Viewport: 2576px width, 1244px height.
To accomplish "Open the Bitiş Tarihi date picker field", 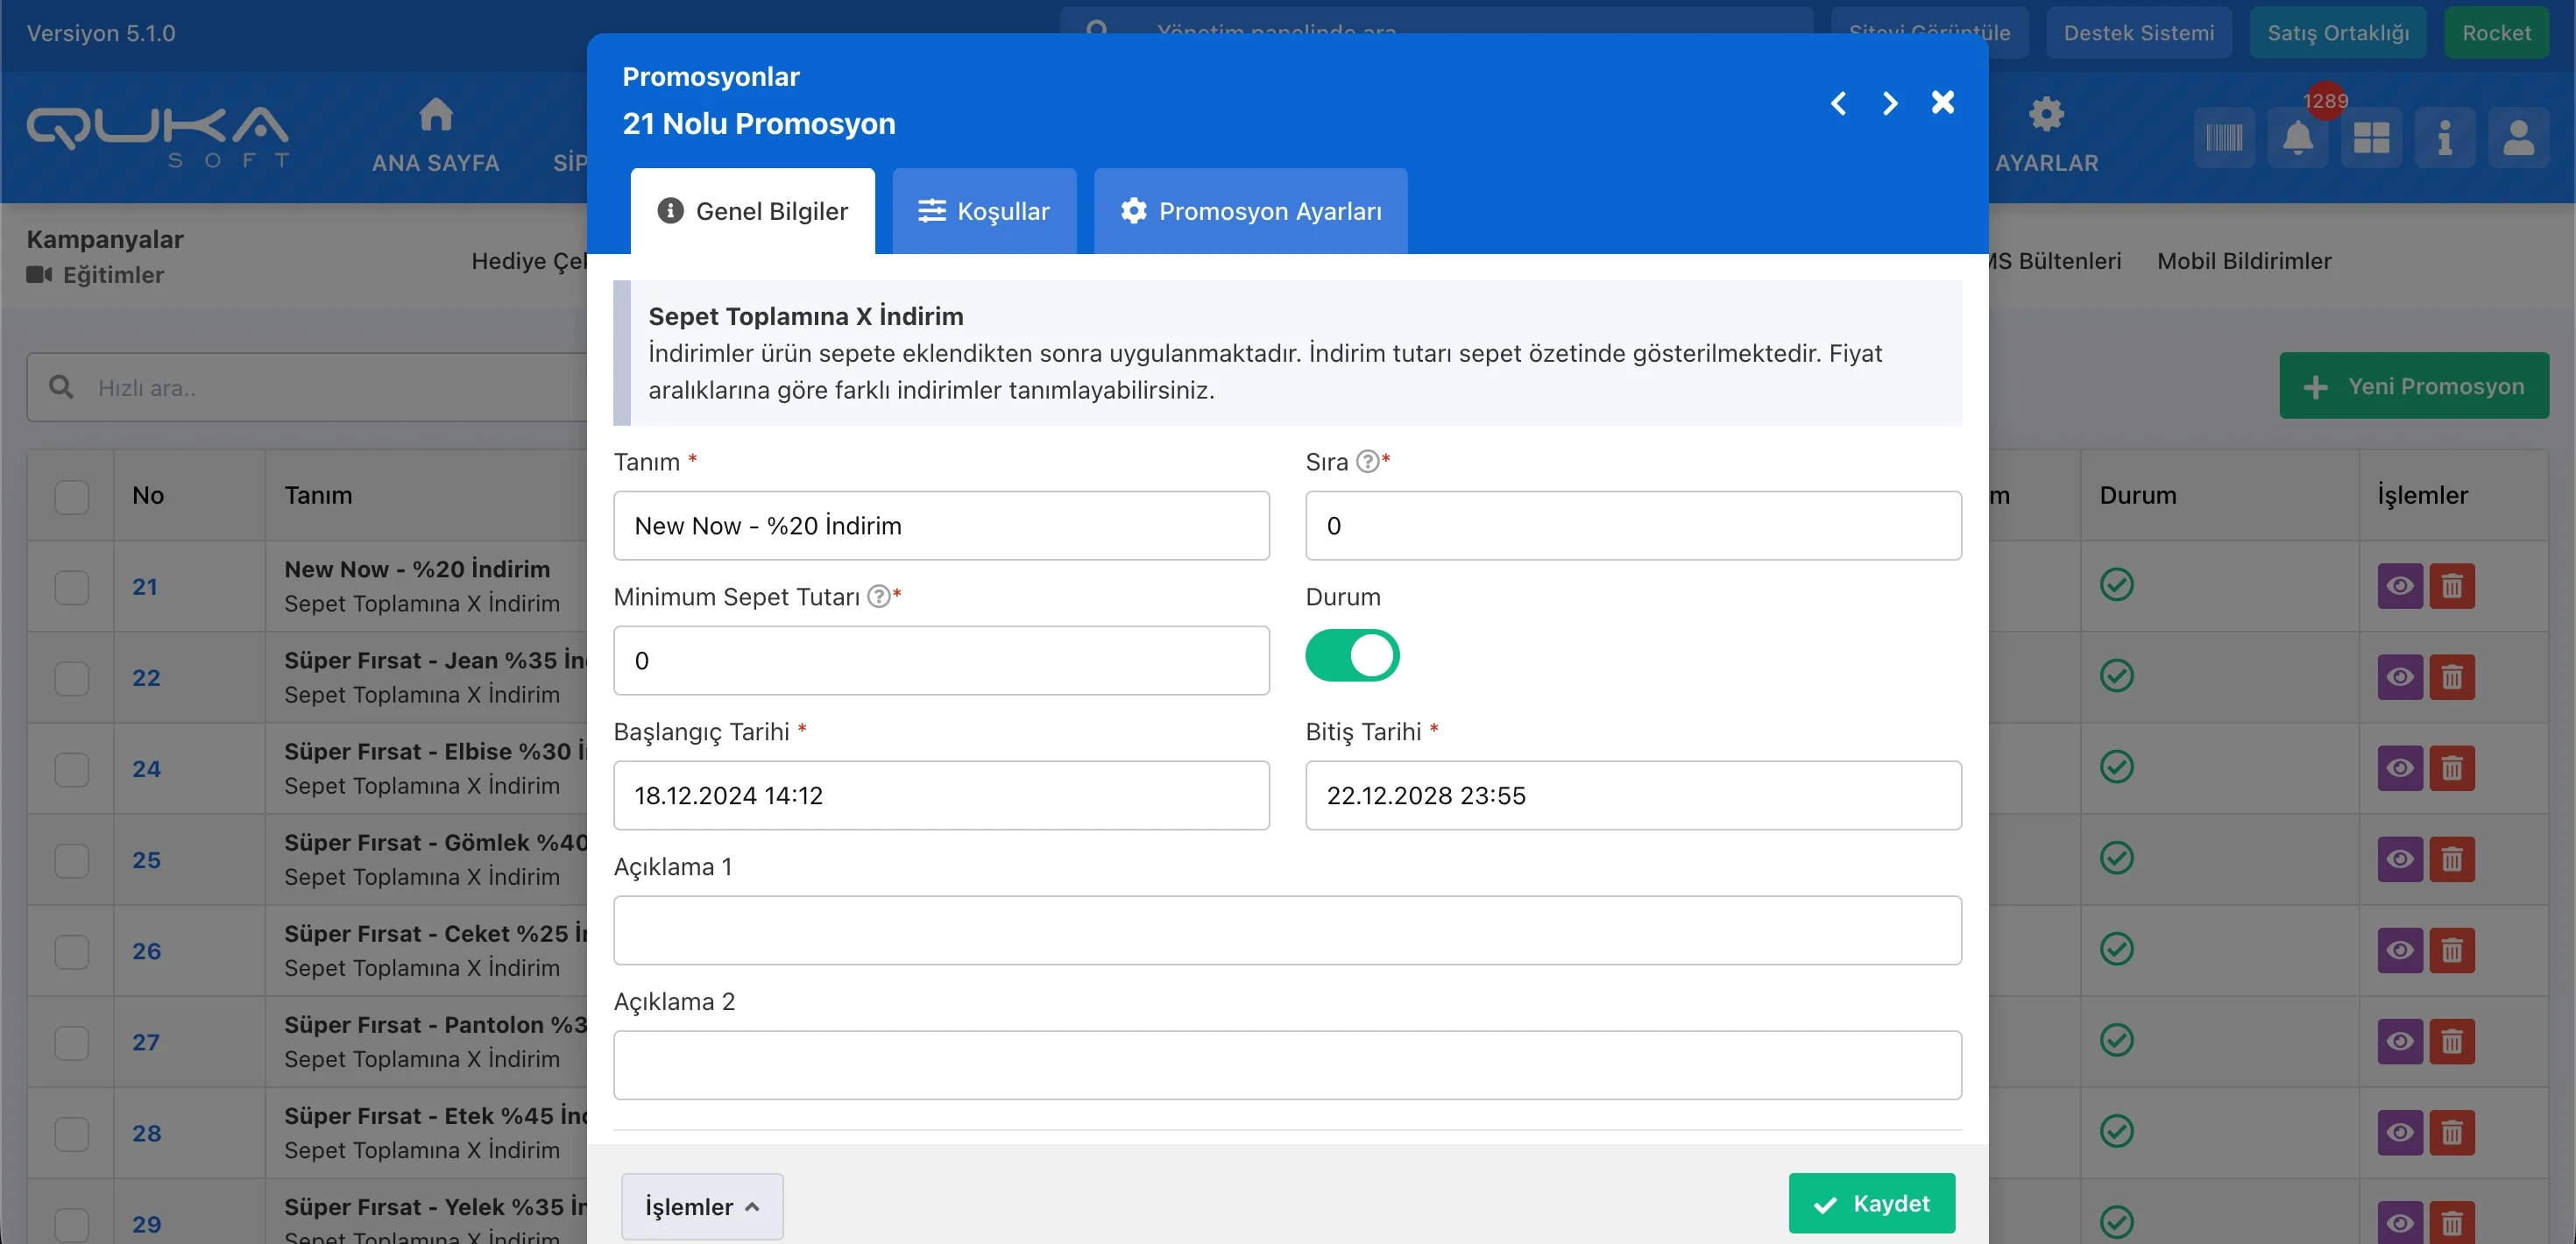I will [1632, 795].
